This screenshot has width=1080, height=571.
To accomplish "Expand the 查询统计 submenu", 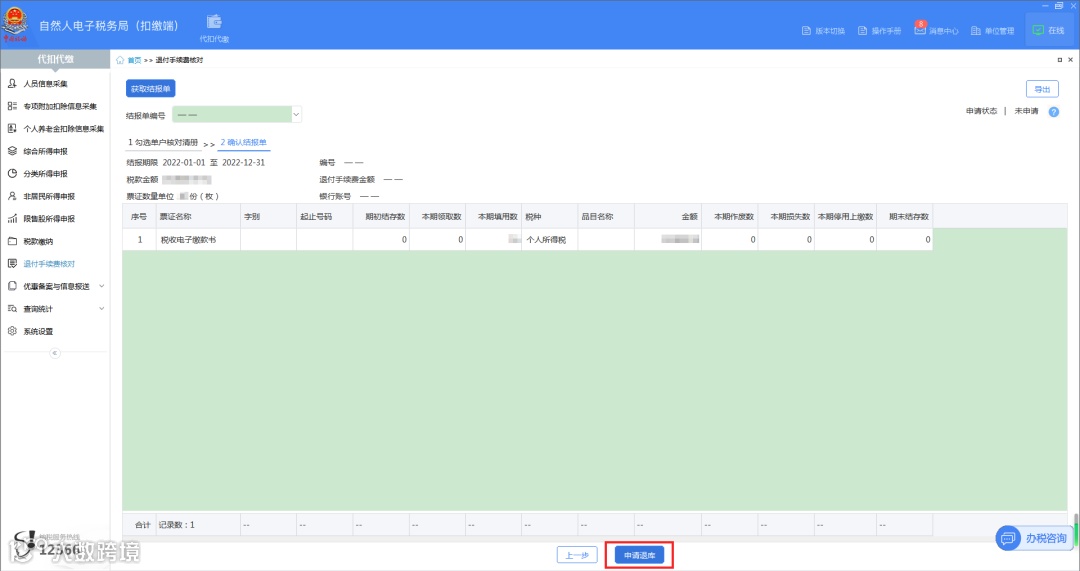I will tap(102, 309).
